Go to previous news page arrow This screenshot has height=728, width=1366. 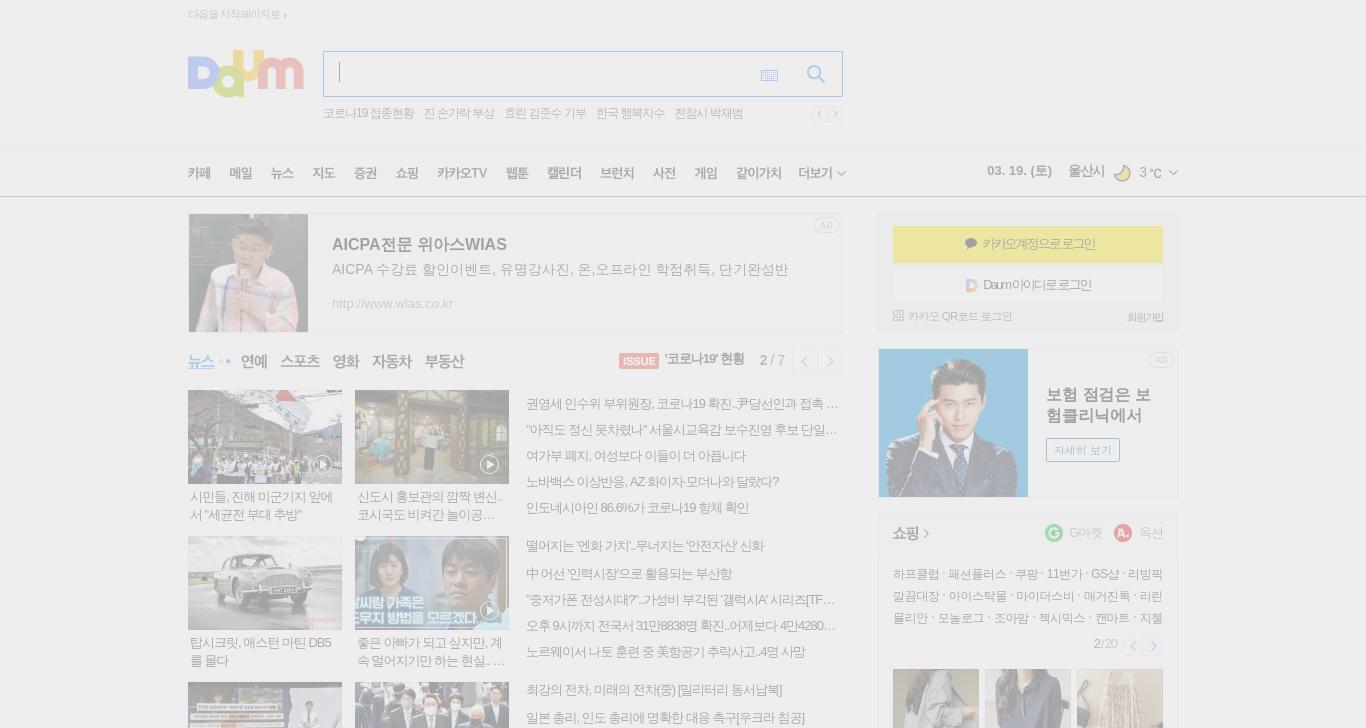point(804,361)
